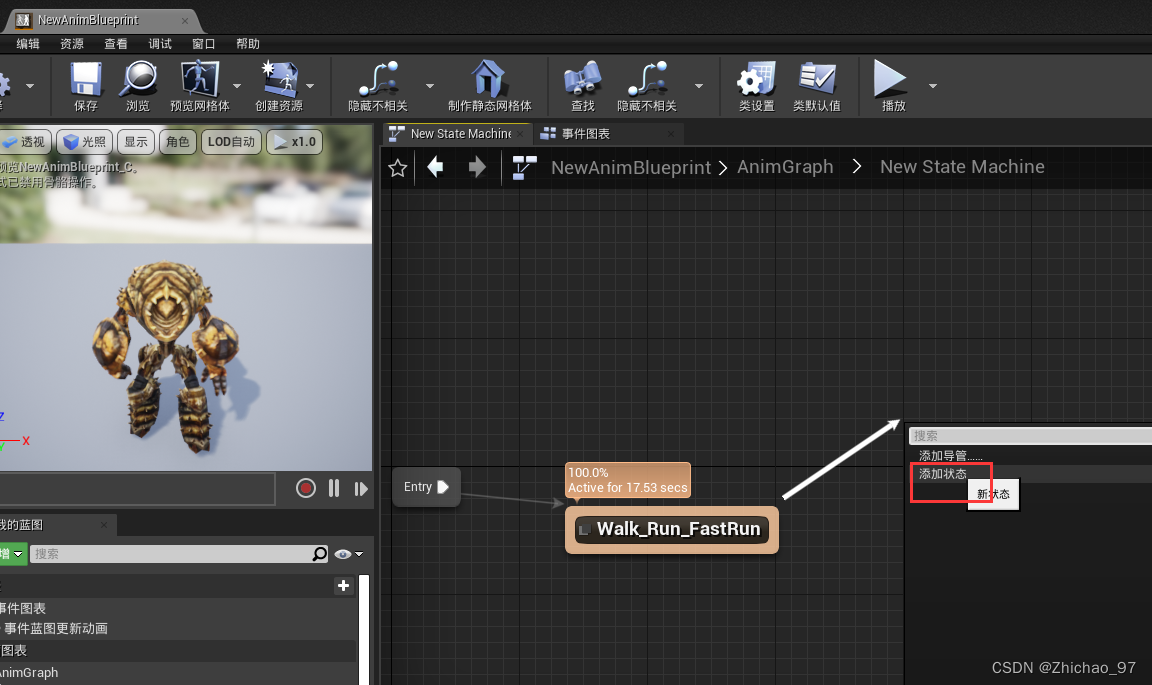The height and width of the screenshot is (685, 1152).
Task: Pause the preview animation playback
Action: coord(334,488)
